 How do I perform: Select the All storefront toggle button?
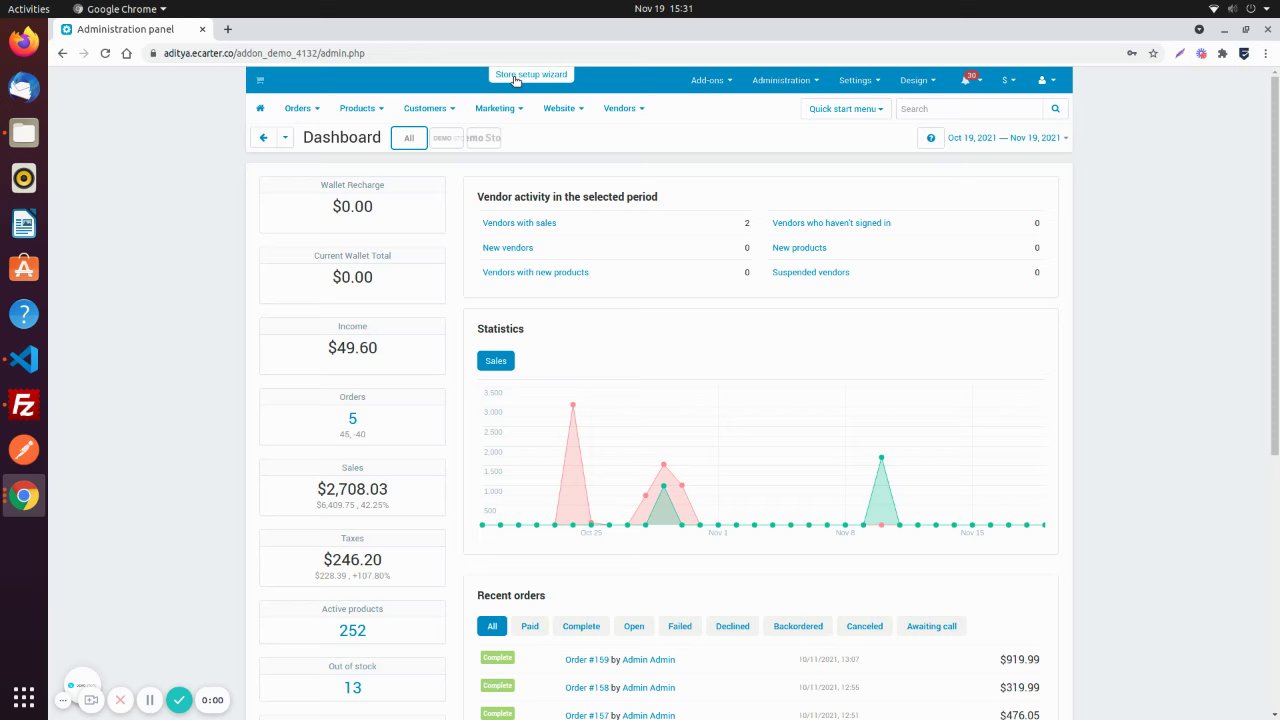(x=409, y=138)
